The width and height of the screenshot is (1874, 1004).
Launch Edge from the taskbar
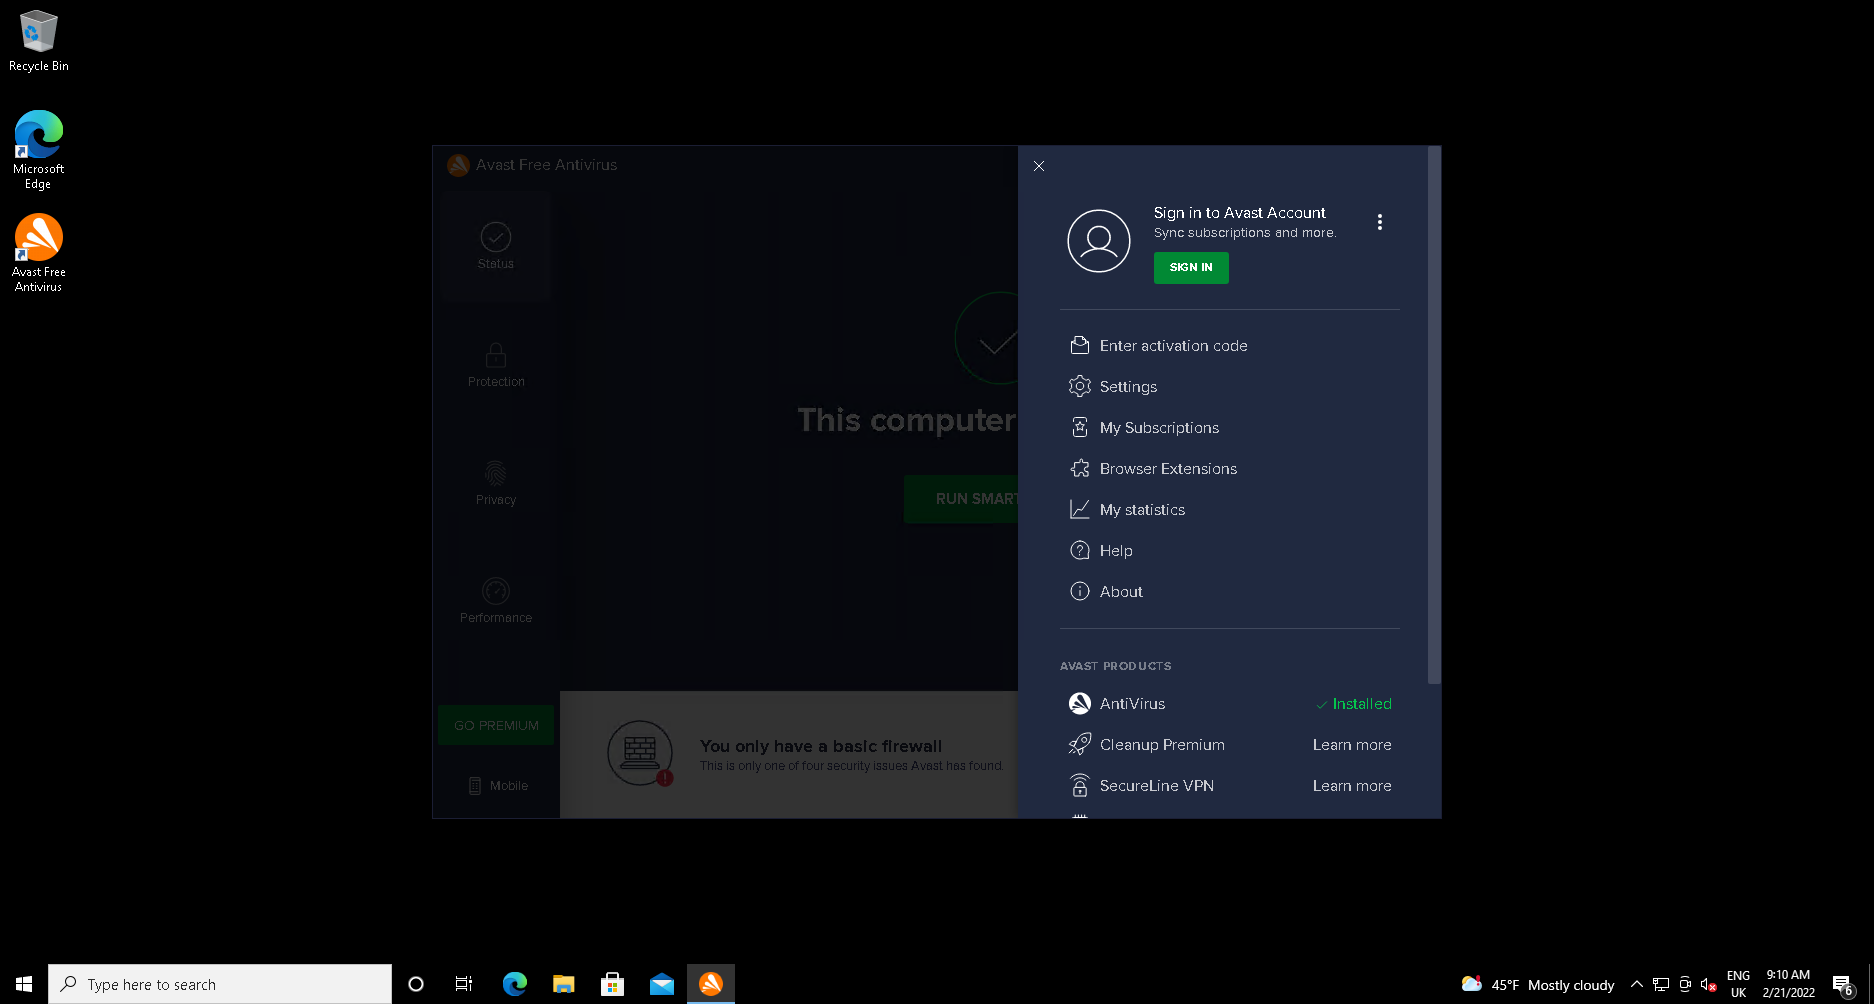coord(515,984)
